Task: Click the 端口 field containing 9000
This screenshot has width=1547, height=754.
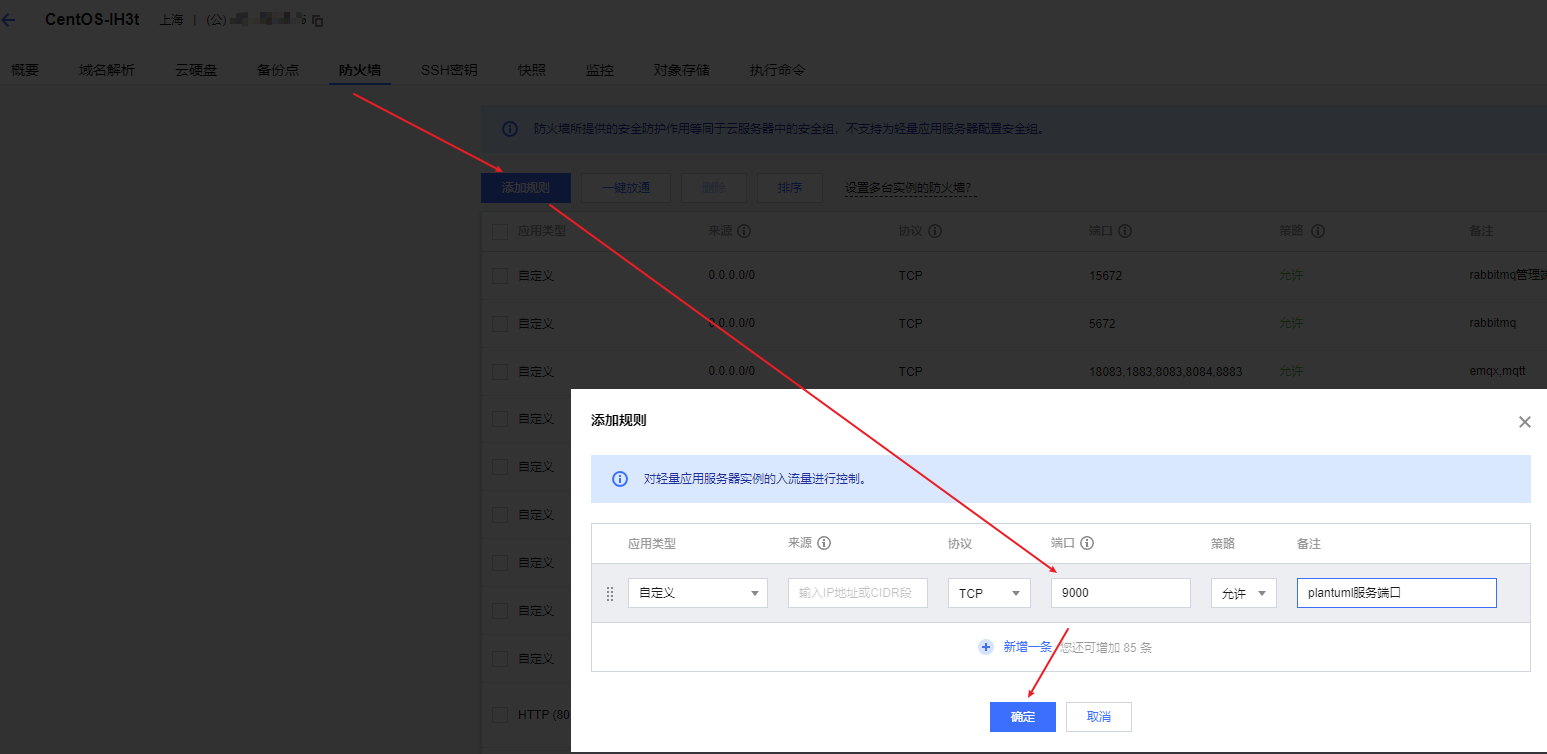Action: point(1121,593)
